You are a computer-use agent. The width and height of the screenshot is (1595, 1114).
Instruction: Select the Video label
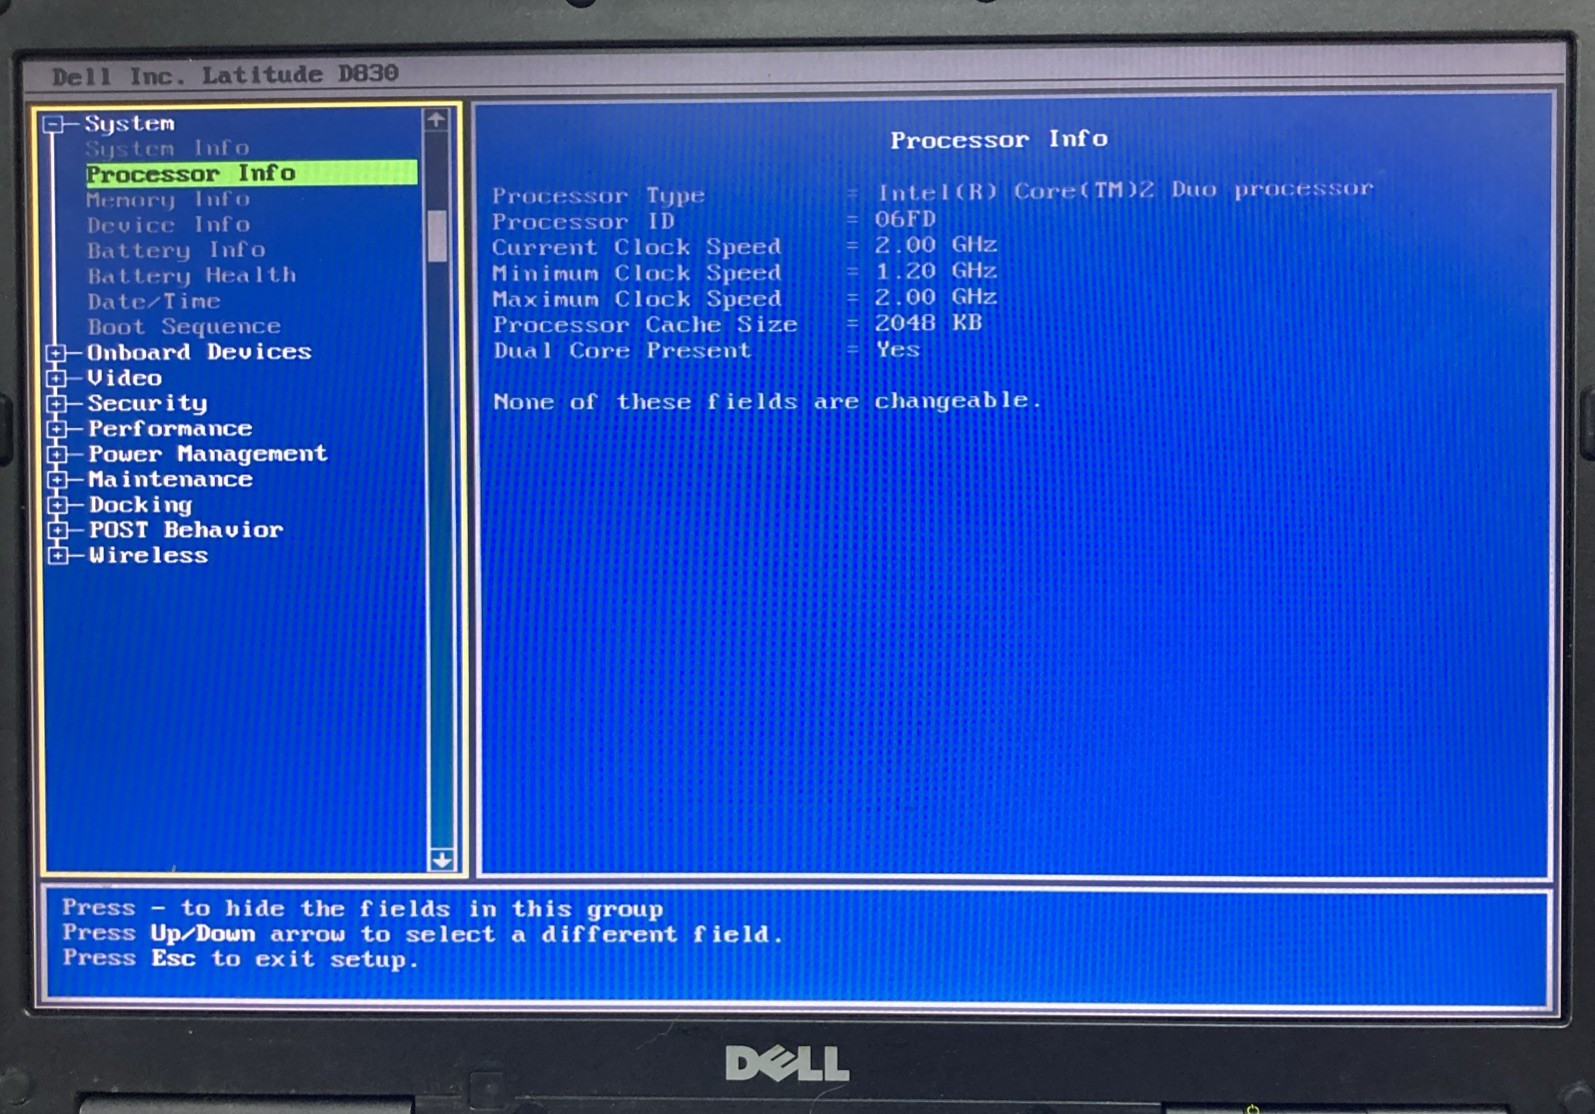(x=124, y=378)
